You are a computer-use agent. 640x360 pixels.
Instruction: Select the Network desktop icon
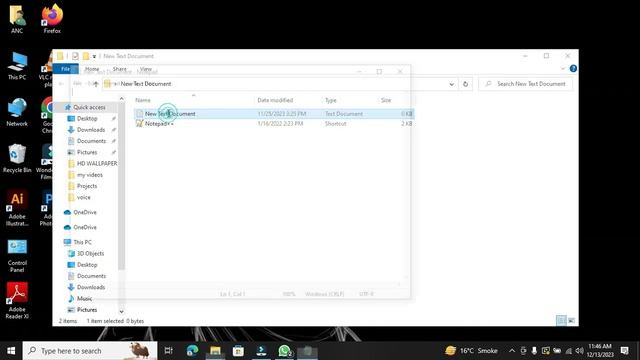click(17, 112)
